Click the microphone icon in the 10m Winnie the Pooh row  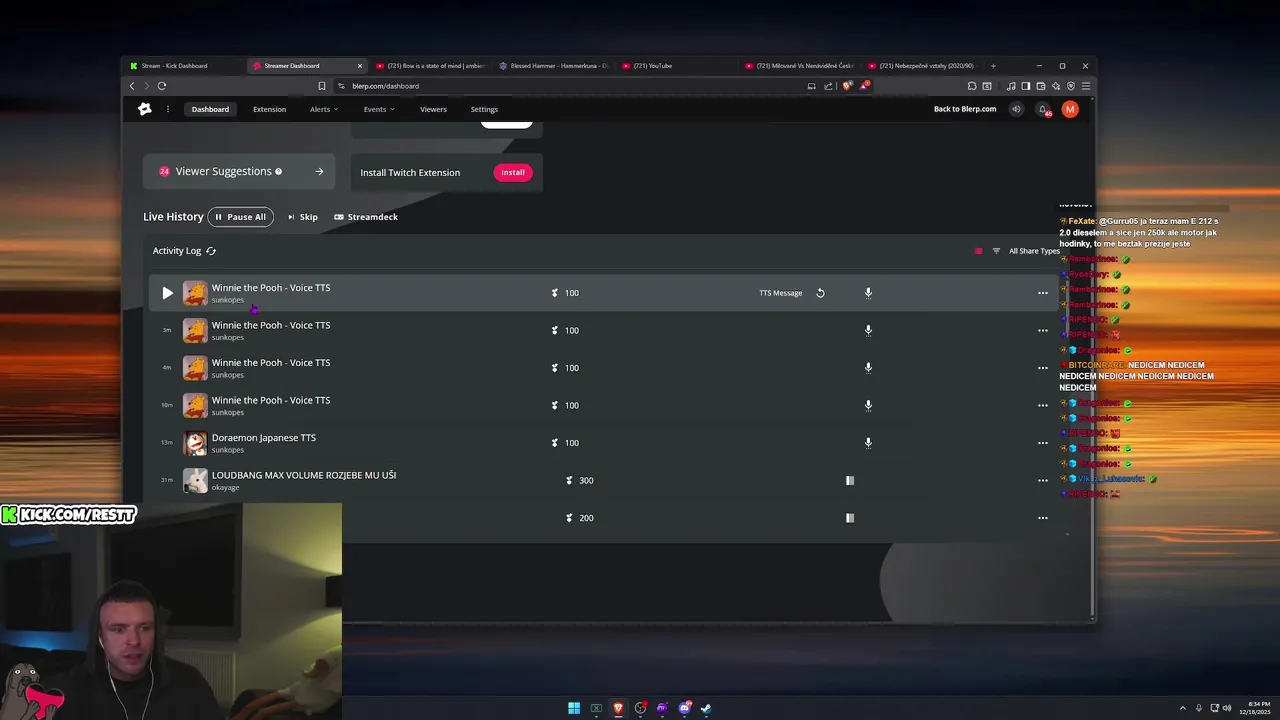coord(868,405)
